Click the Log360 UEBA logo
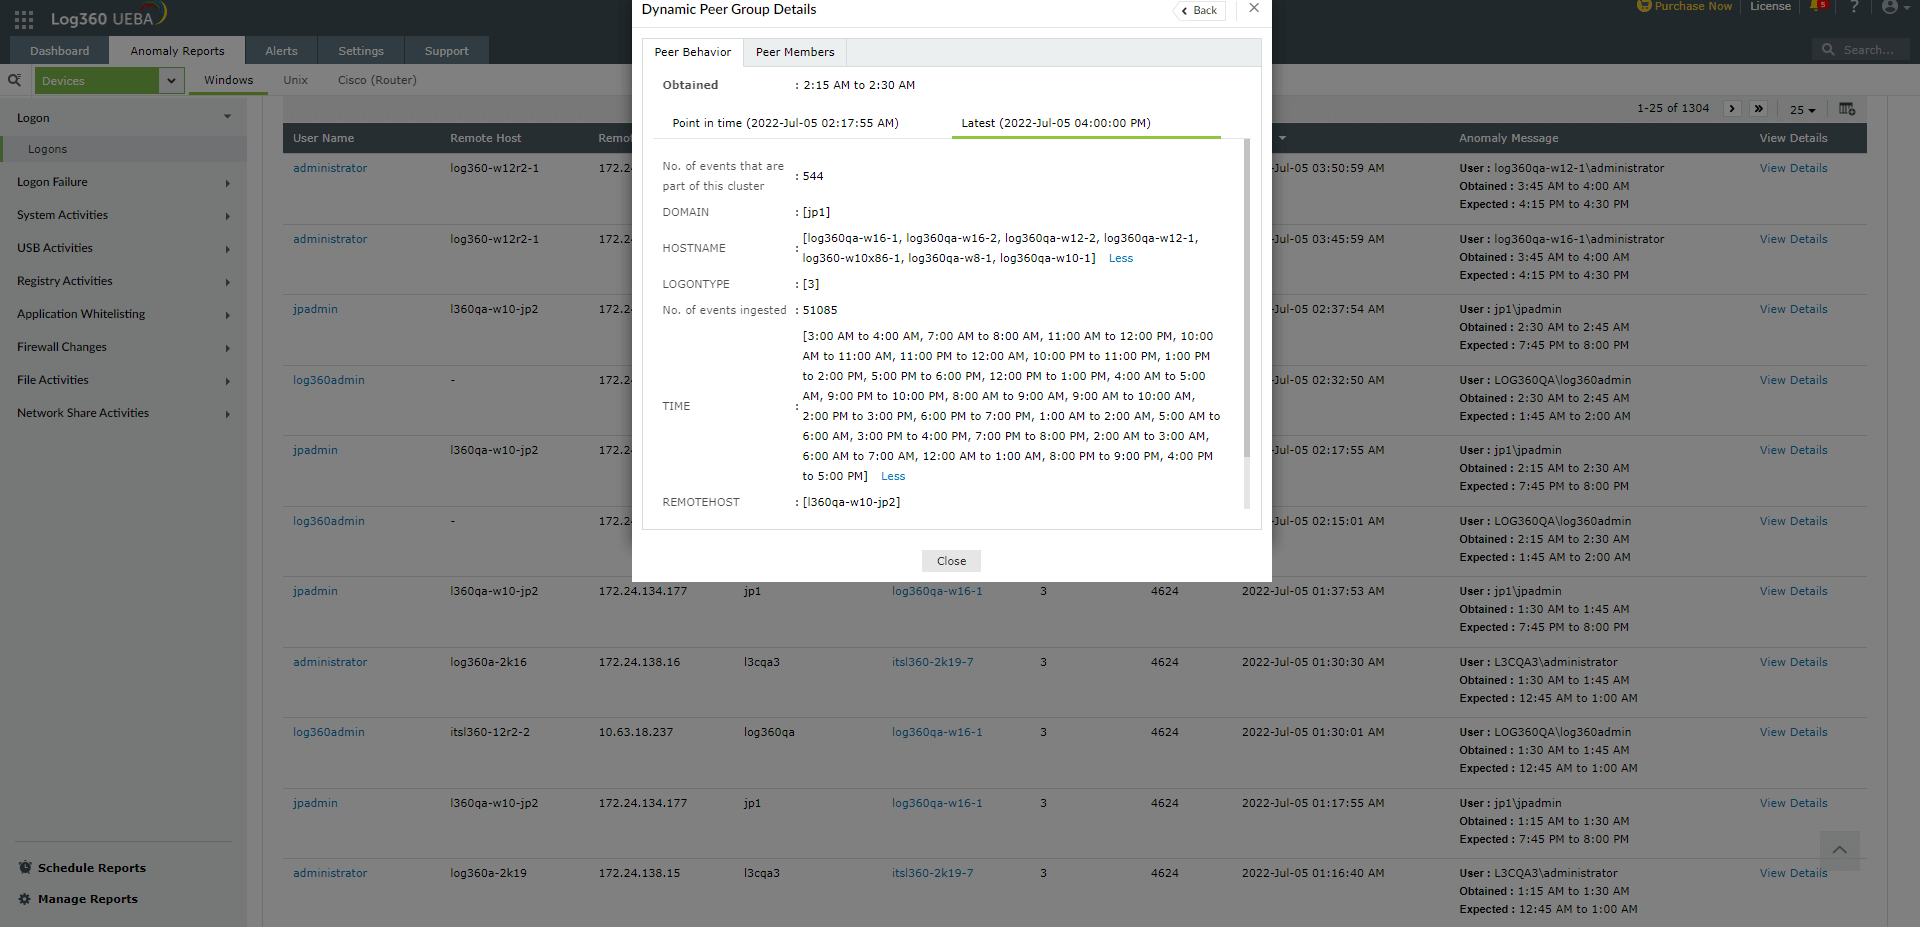Screen dimensions: 1920x927 click(x=108, y=17)
